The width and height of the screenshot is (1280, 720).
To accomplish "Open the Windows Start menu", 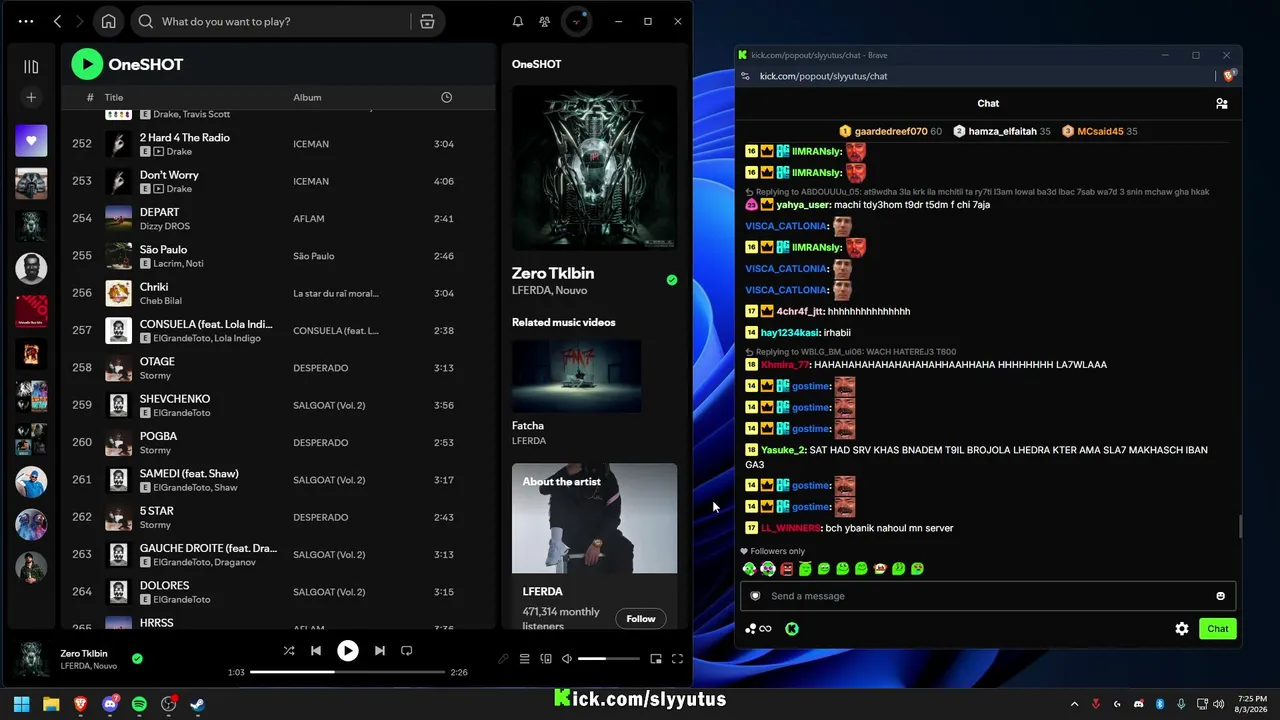I will point(21,704).
